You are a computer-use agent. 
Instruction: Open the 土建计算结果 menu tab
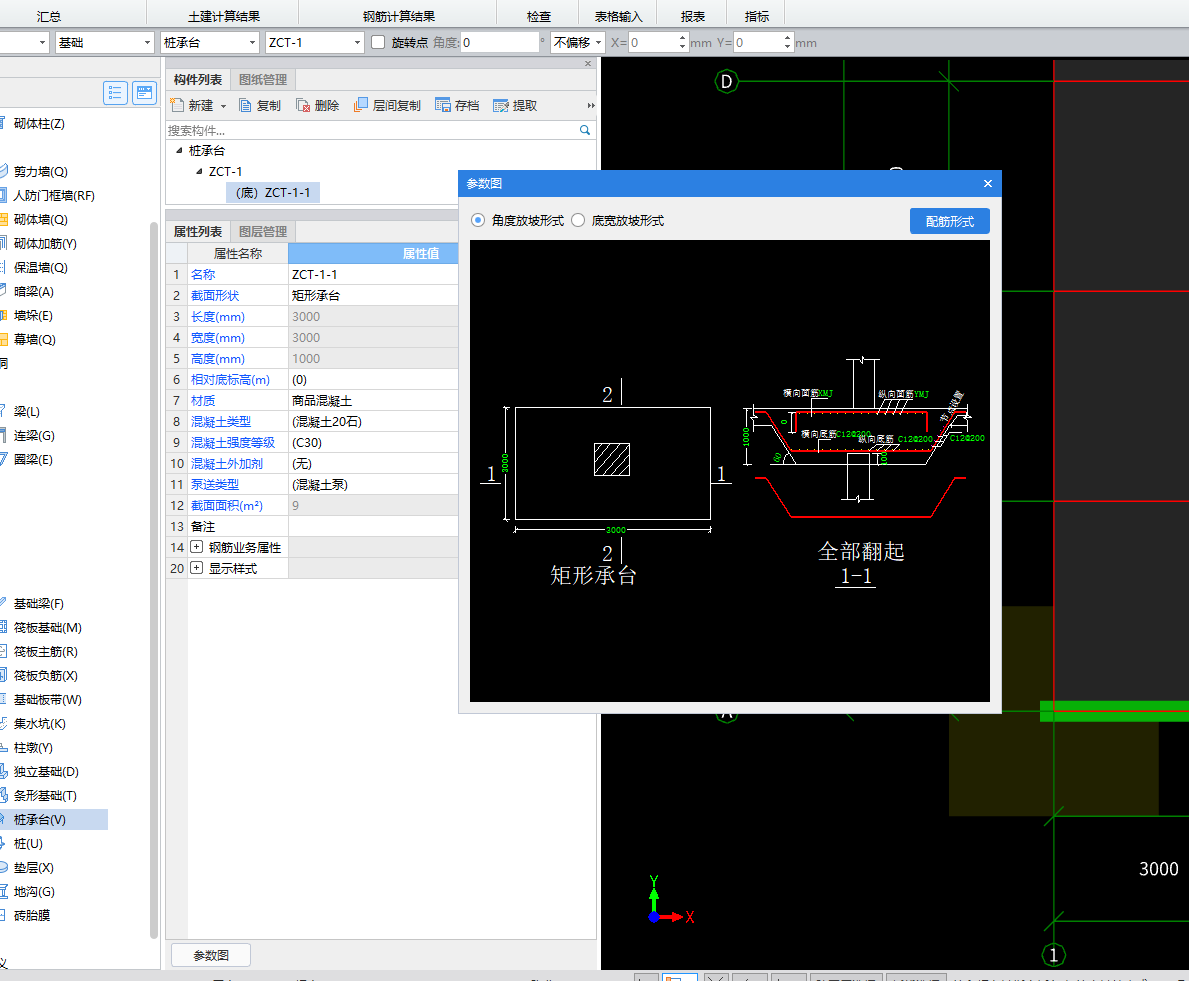pyautogui.click(x=224, y=16)
